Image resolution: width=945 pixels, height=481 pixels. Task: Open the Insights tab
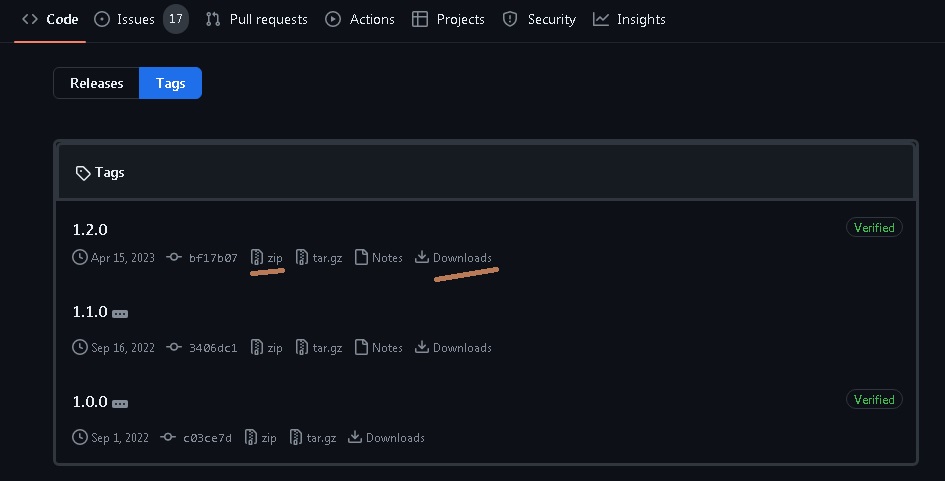[629, 19]
